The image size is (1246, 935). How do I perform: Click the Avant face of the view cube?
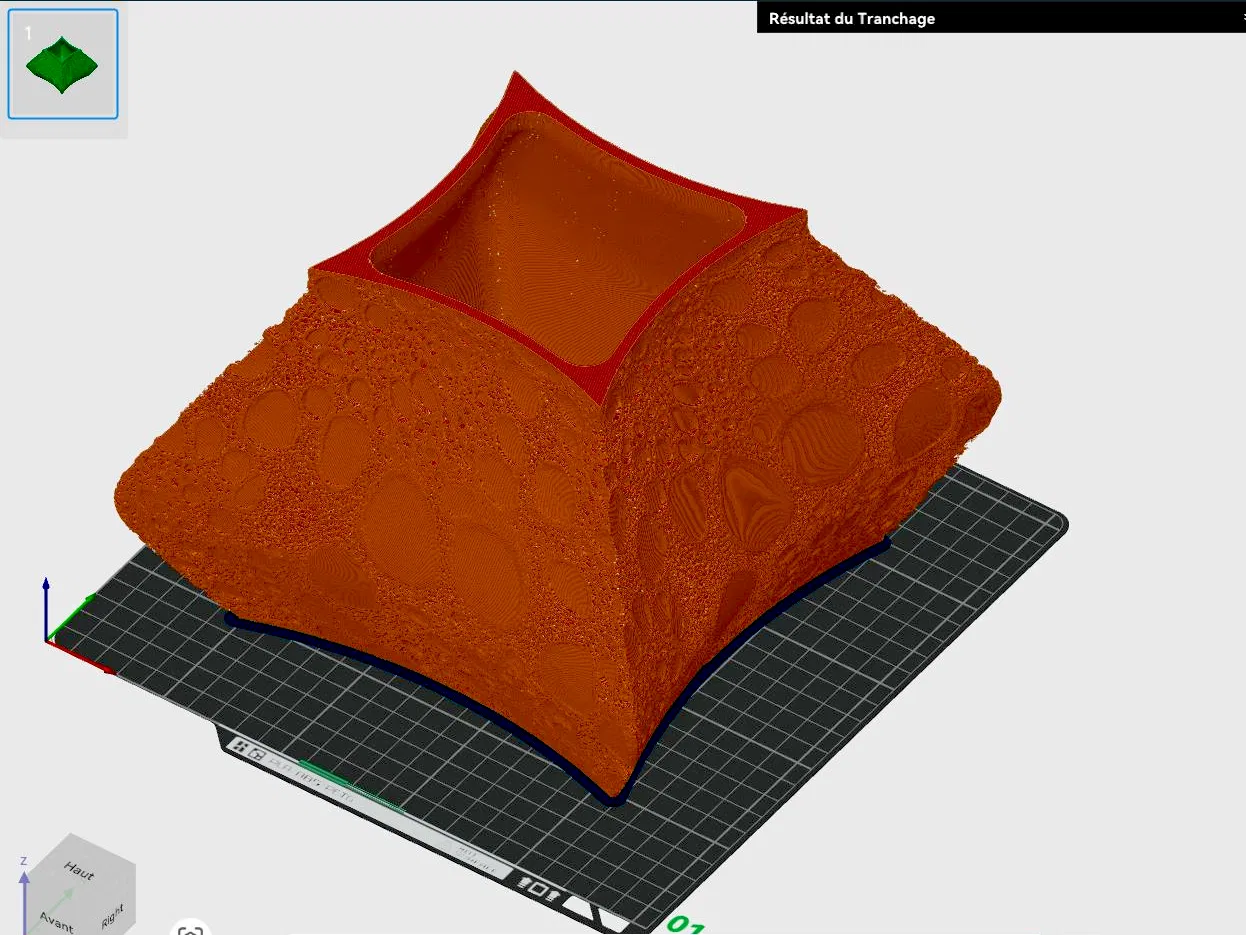(55, 921)
